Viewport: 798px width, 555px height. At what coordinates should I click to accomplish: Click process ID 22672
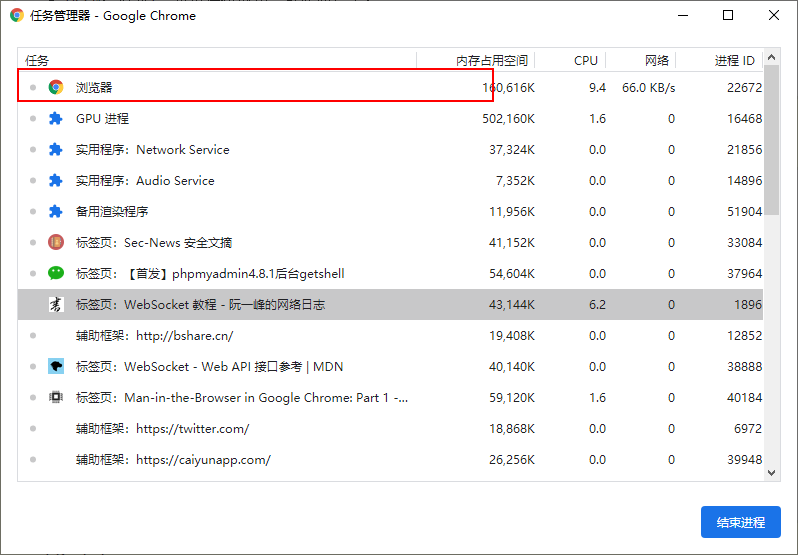[x=745, y=88]
